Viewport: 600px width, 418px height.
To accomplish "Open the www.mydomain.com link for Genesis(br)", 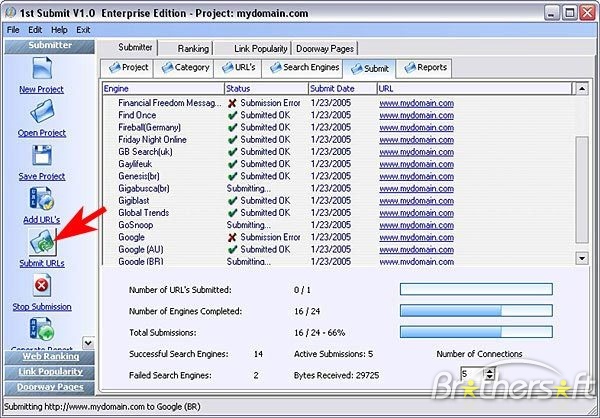I will (417, 176).
